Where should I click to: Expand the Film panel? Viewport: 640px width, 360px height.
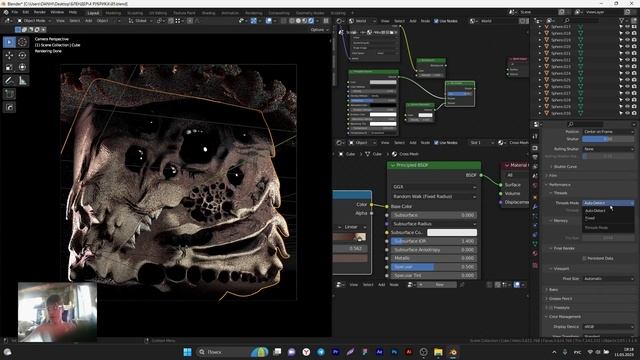click(553, 176)
